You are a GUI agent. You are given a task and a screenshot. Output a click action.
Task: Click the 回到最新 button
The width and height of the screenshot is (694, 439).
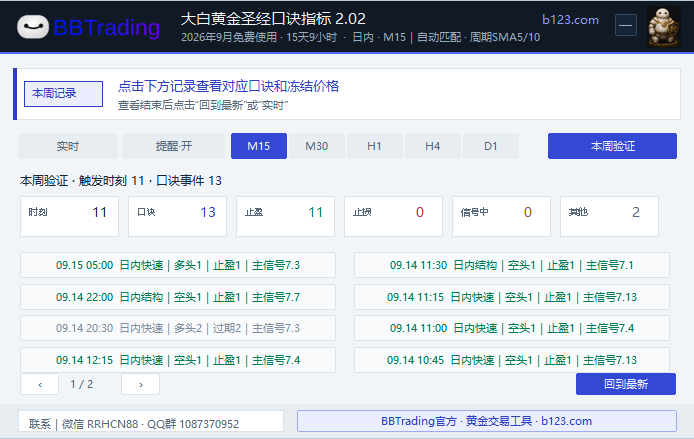click(x=626, y=384)
